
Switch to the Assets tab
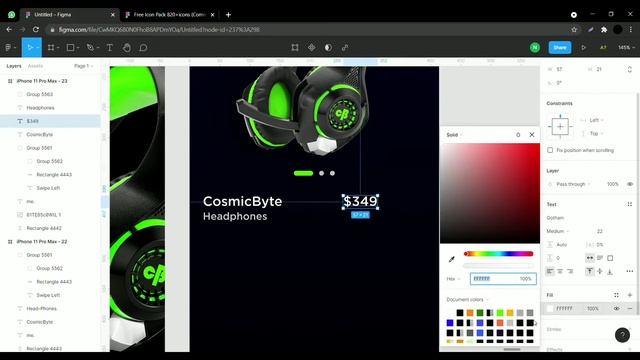(35, 66)
